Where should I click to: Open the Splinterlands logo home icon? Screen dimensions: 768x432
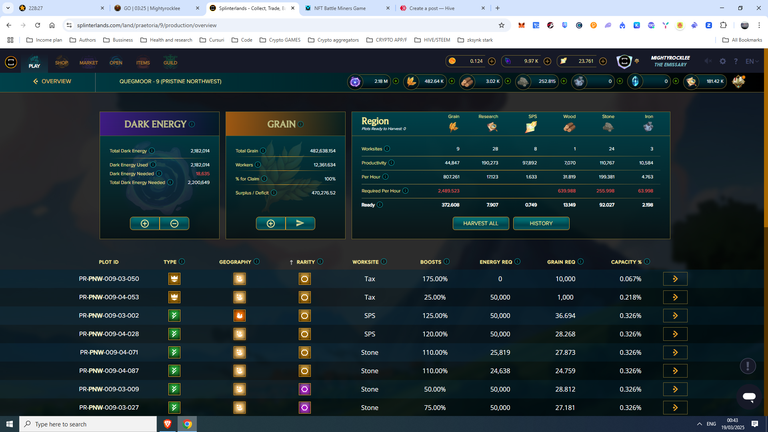coord(11,62)
